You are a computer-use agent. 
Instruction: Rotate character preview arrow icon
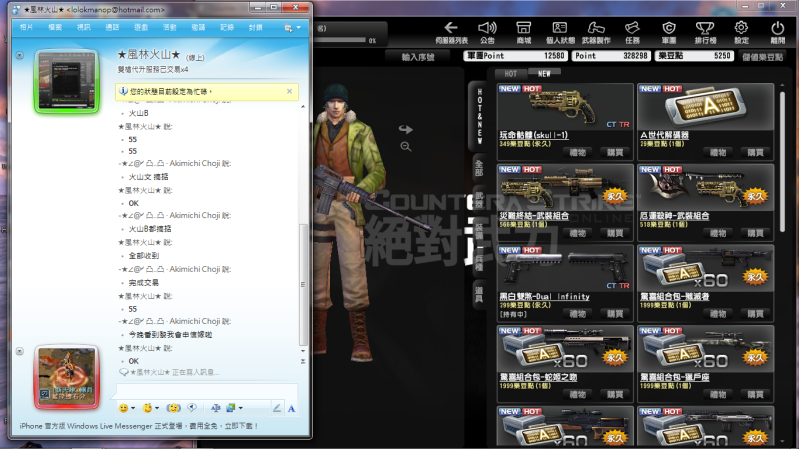point(406,129)
